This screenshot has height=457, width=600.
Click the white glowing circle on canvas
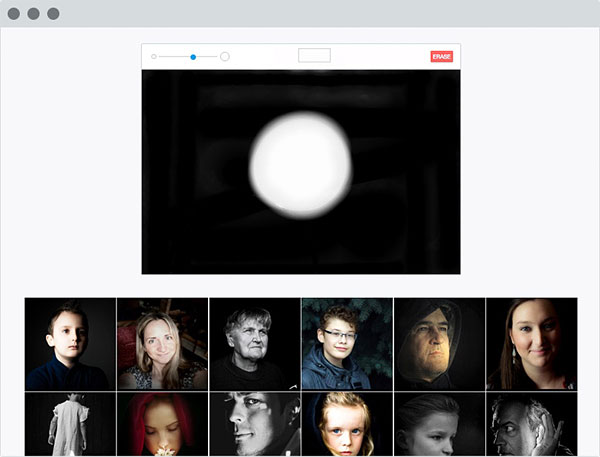pyautogui.click(x=300, y=165)
